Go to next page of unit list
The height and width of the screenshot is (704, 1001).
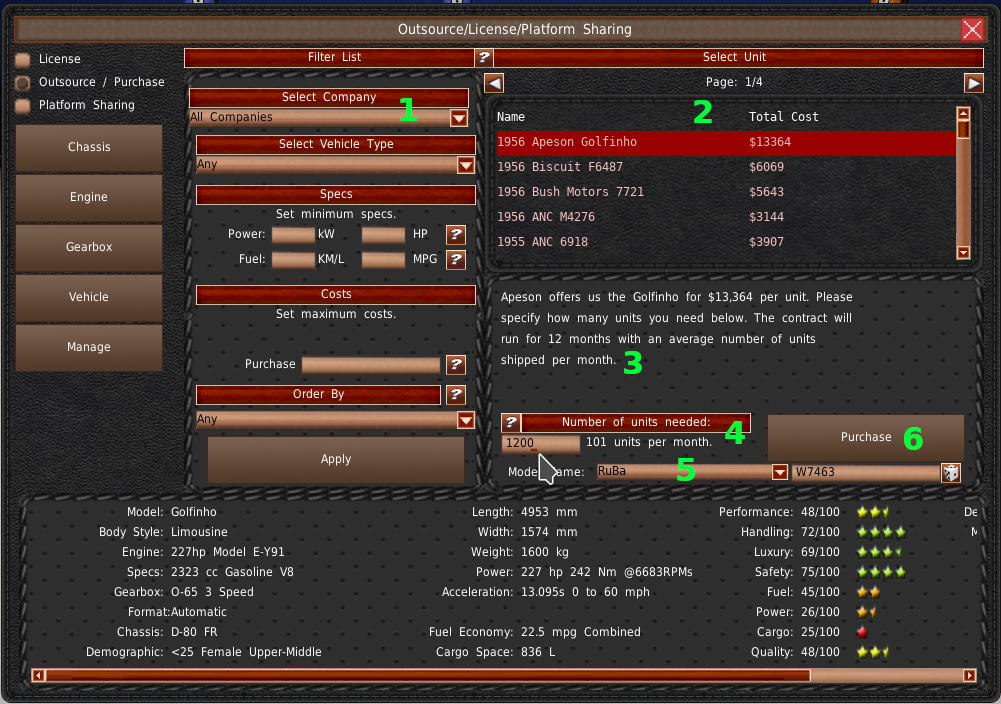(x=973, y=83)
